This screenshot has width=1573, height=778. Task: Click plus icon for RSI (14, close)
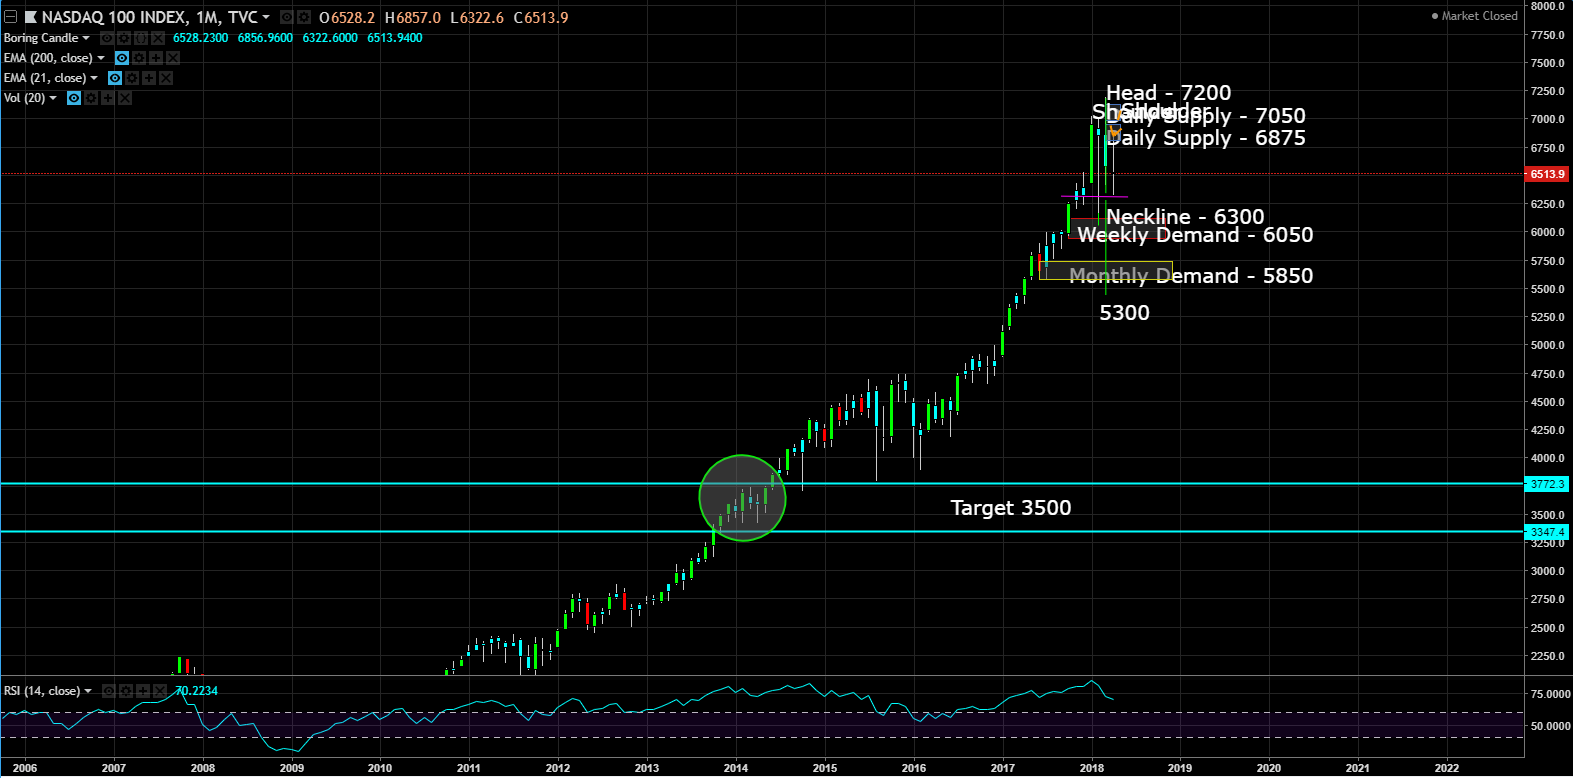click(x=143, y=691)
